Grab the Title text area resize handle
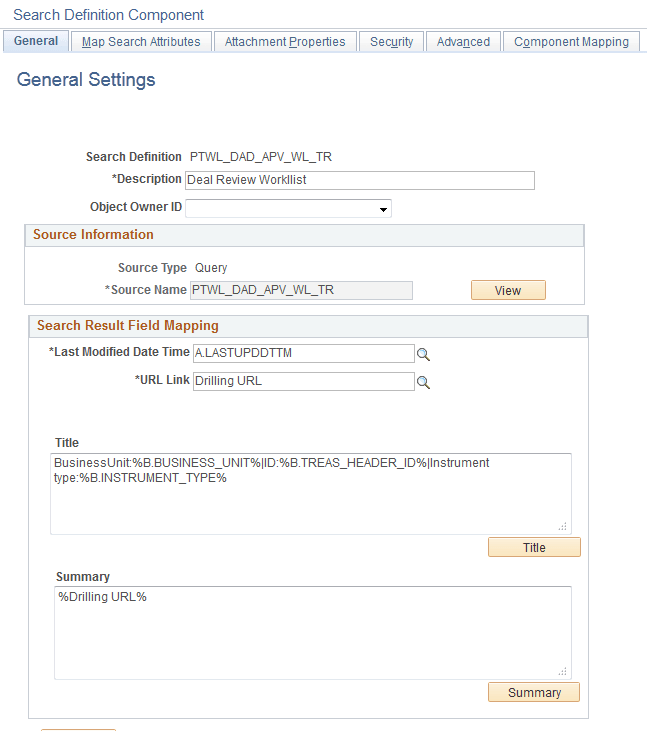647x731 pixels. pos(563,526)
